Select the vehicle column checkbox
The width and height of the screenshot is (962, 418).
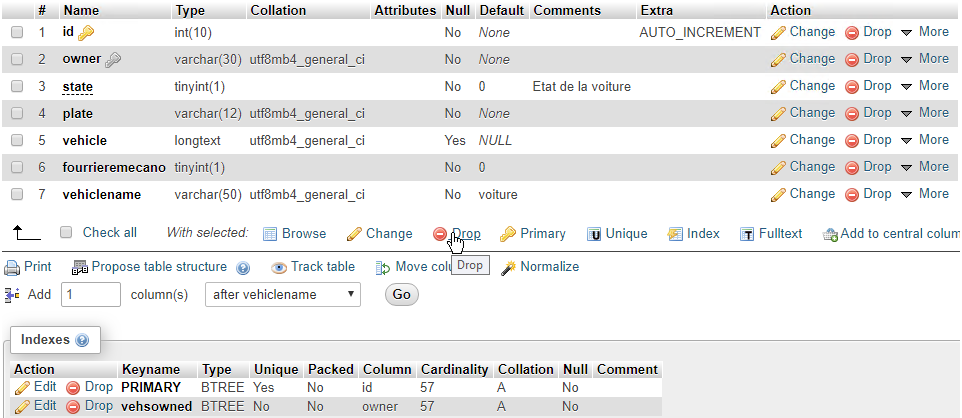pyautogui.click(x=17, y=140)
